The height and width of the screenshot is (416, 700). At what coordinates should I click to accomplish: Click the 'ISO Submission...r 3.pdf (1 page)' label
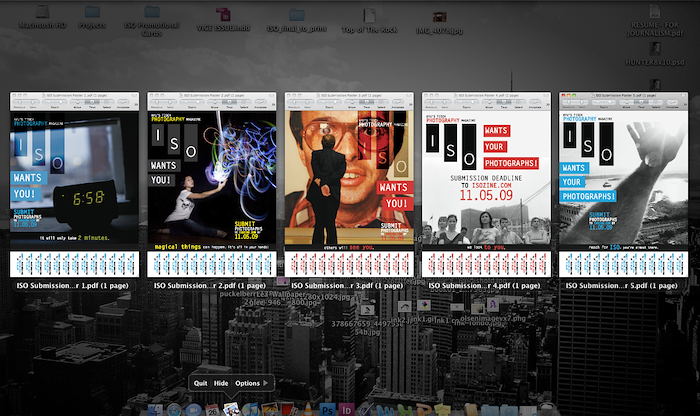(x=347, y=286)
